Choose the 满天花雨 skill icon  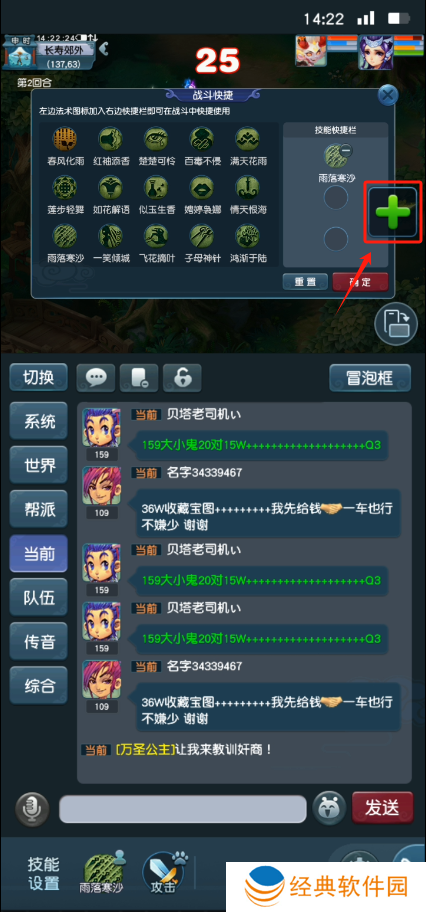click(x=247, y=139)
